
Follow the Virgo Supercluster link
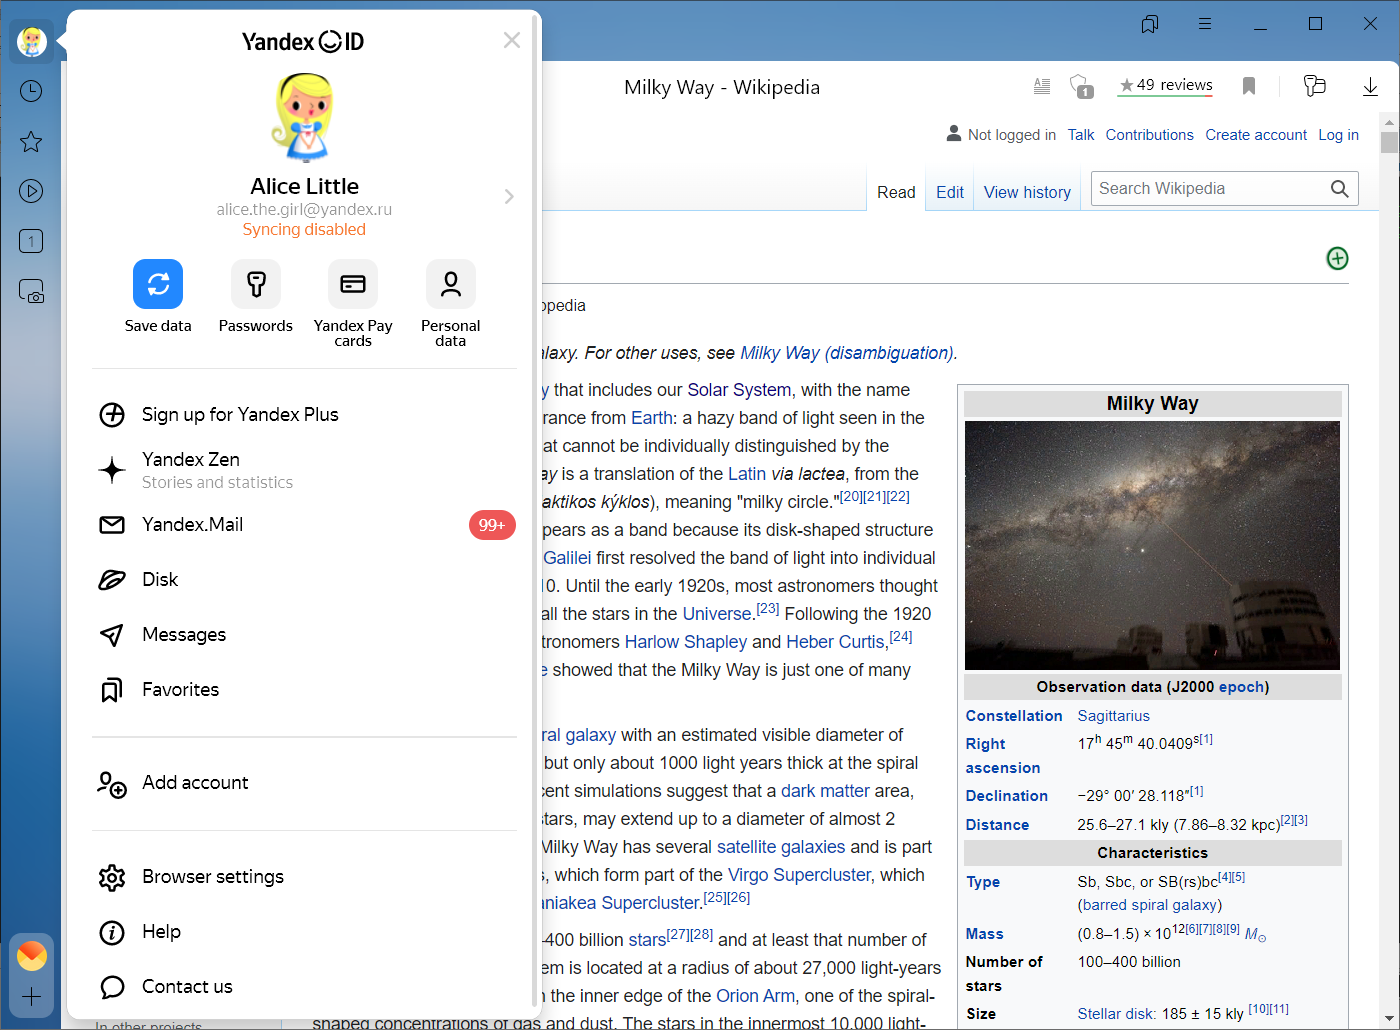point(799,875)
